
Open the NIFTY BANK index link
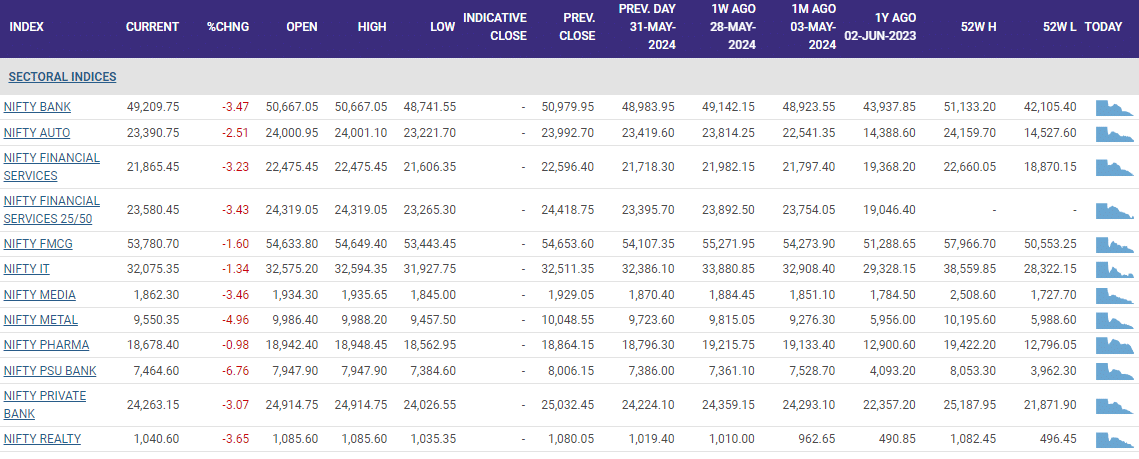coord(37,107)
